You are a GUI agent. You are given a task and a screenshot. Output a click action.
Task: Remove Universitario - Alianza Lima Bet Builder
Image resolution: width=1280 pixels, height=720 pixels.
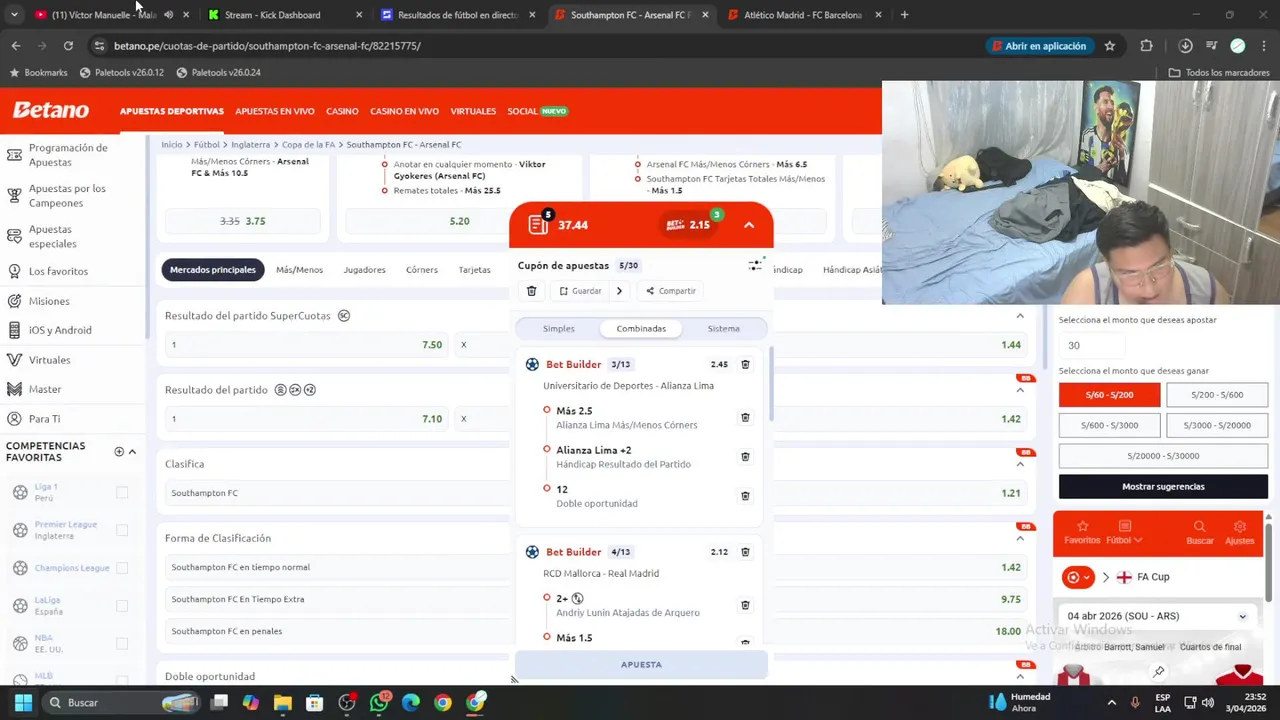745,365
